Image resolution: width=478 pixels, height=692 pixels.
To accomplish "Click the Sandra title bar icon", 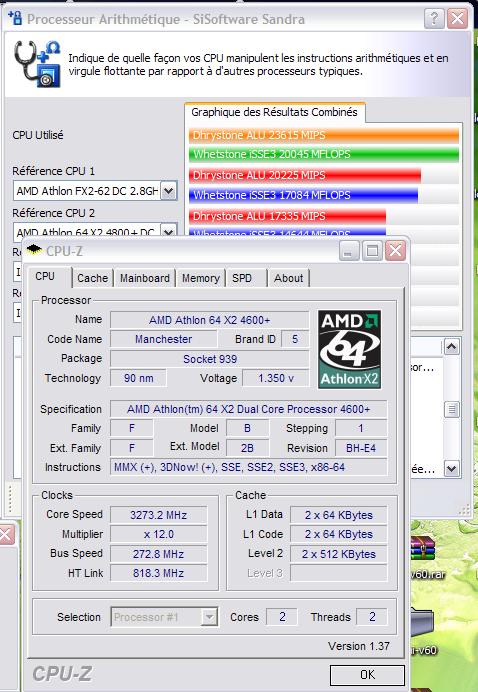I will 15,18.
